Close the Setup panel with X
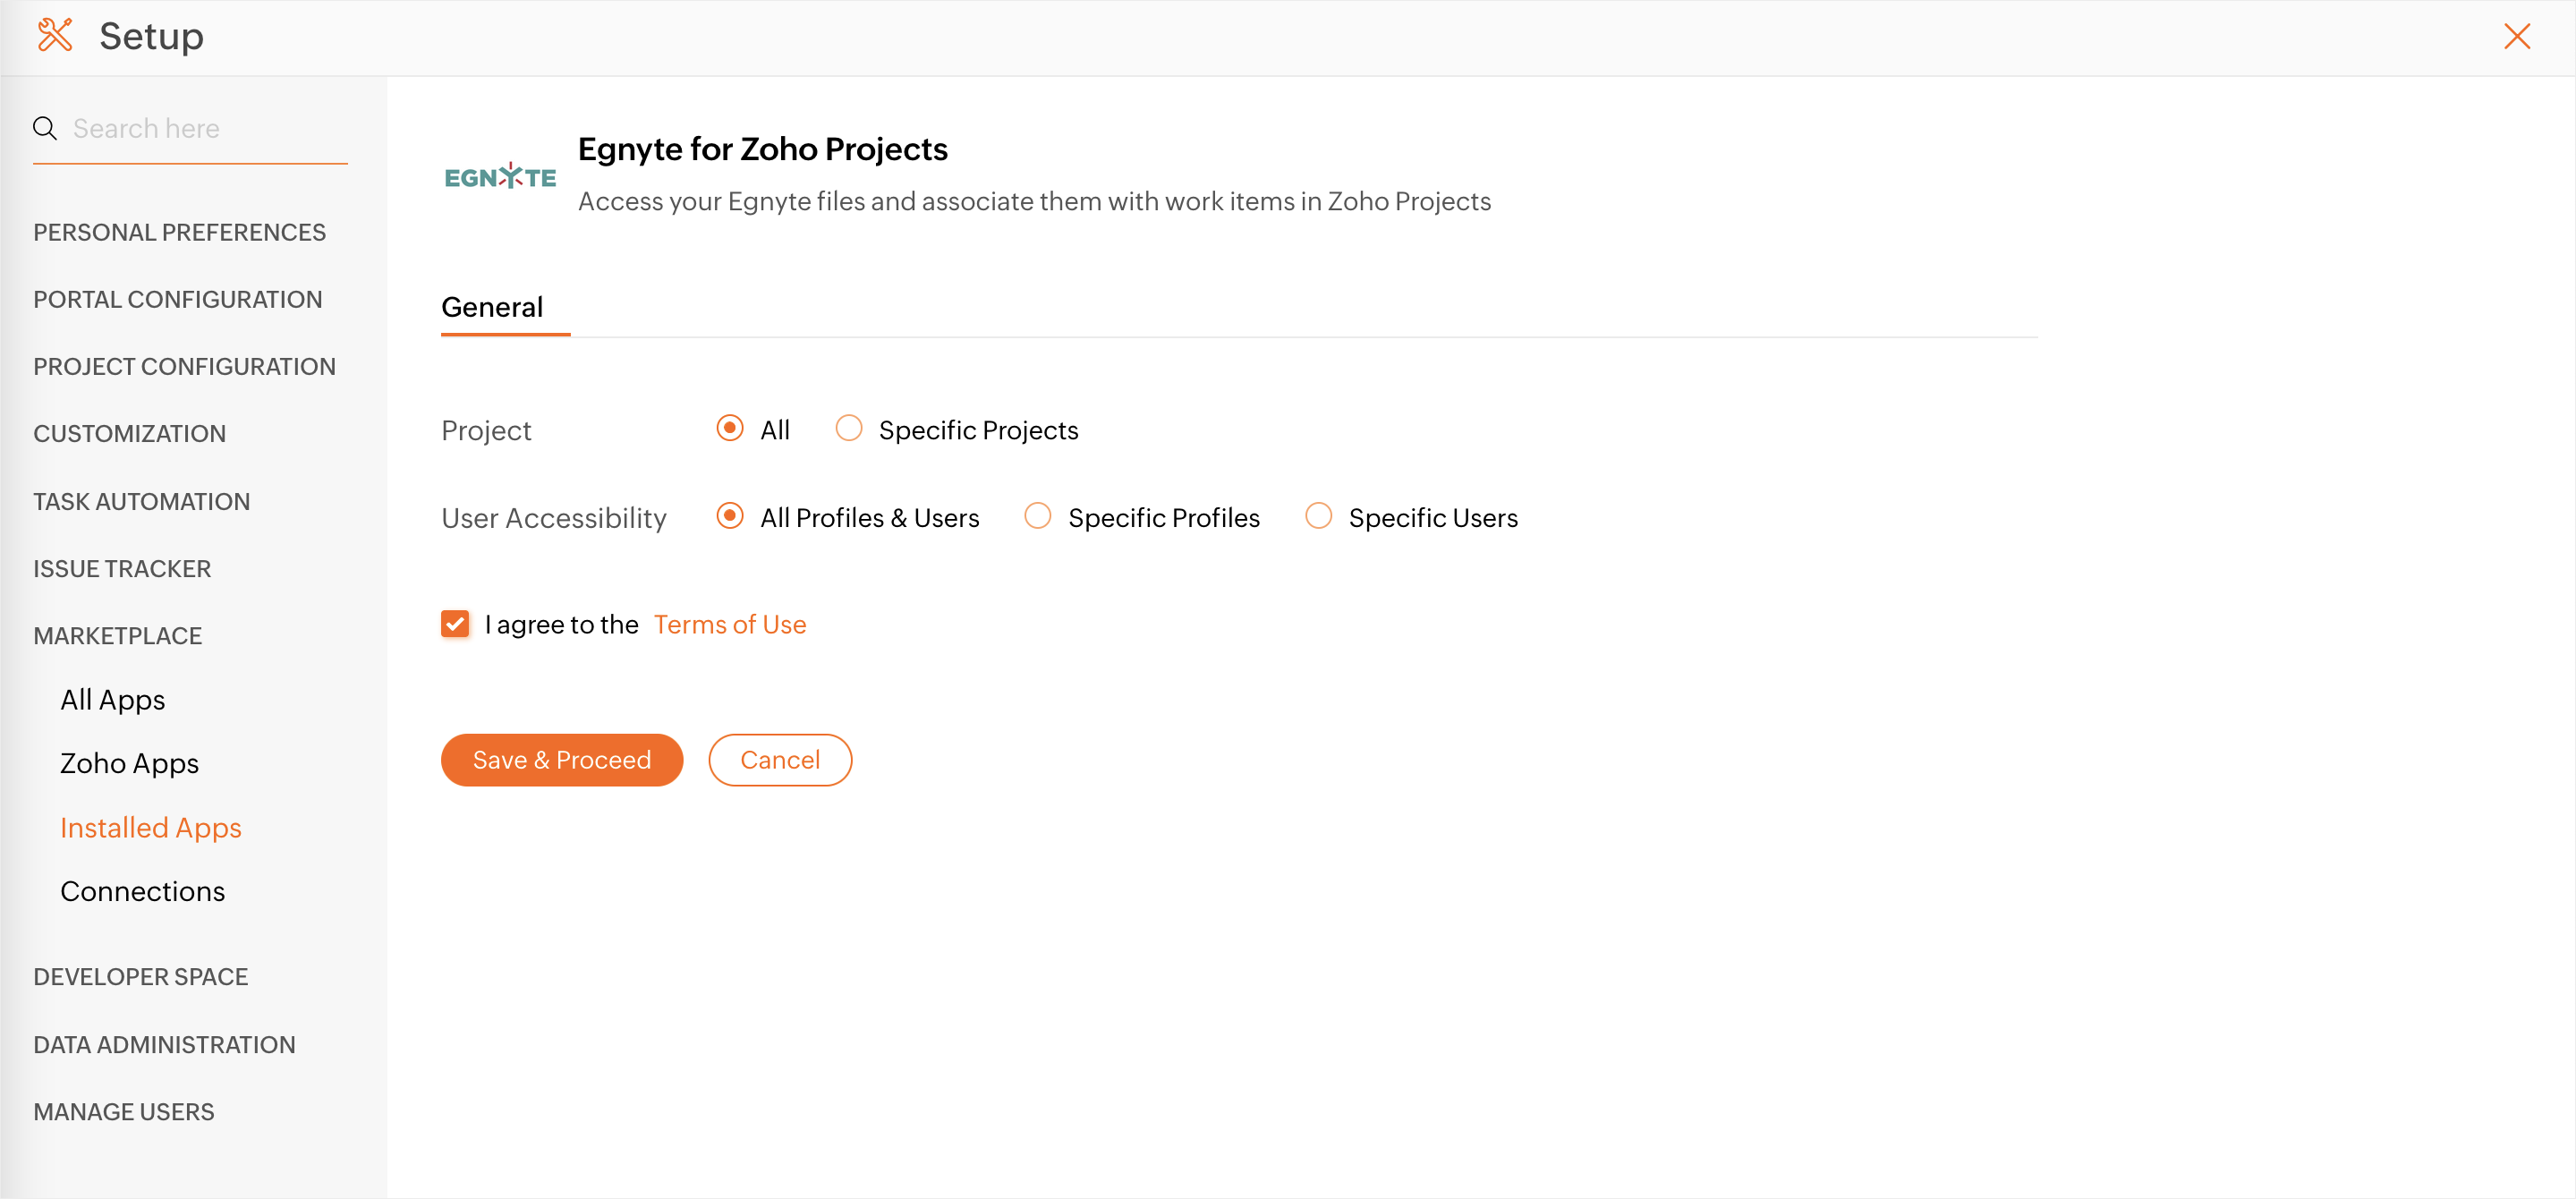2576x1199 pixels. 2516,37
